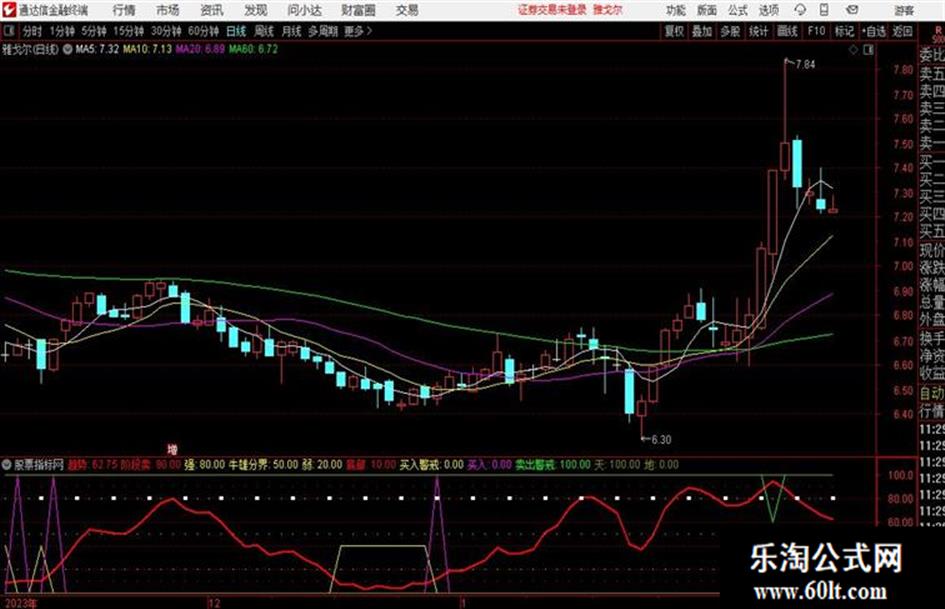Switch to the 分时 period tab
945x609 pixels.
click(32, 31)
